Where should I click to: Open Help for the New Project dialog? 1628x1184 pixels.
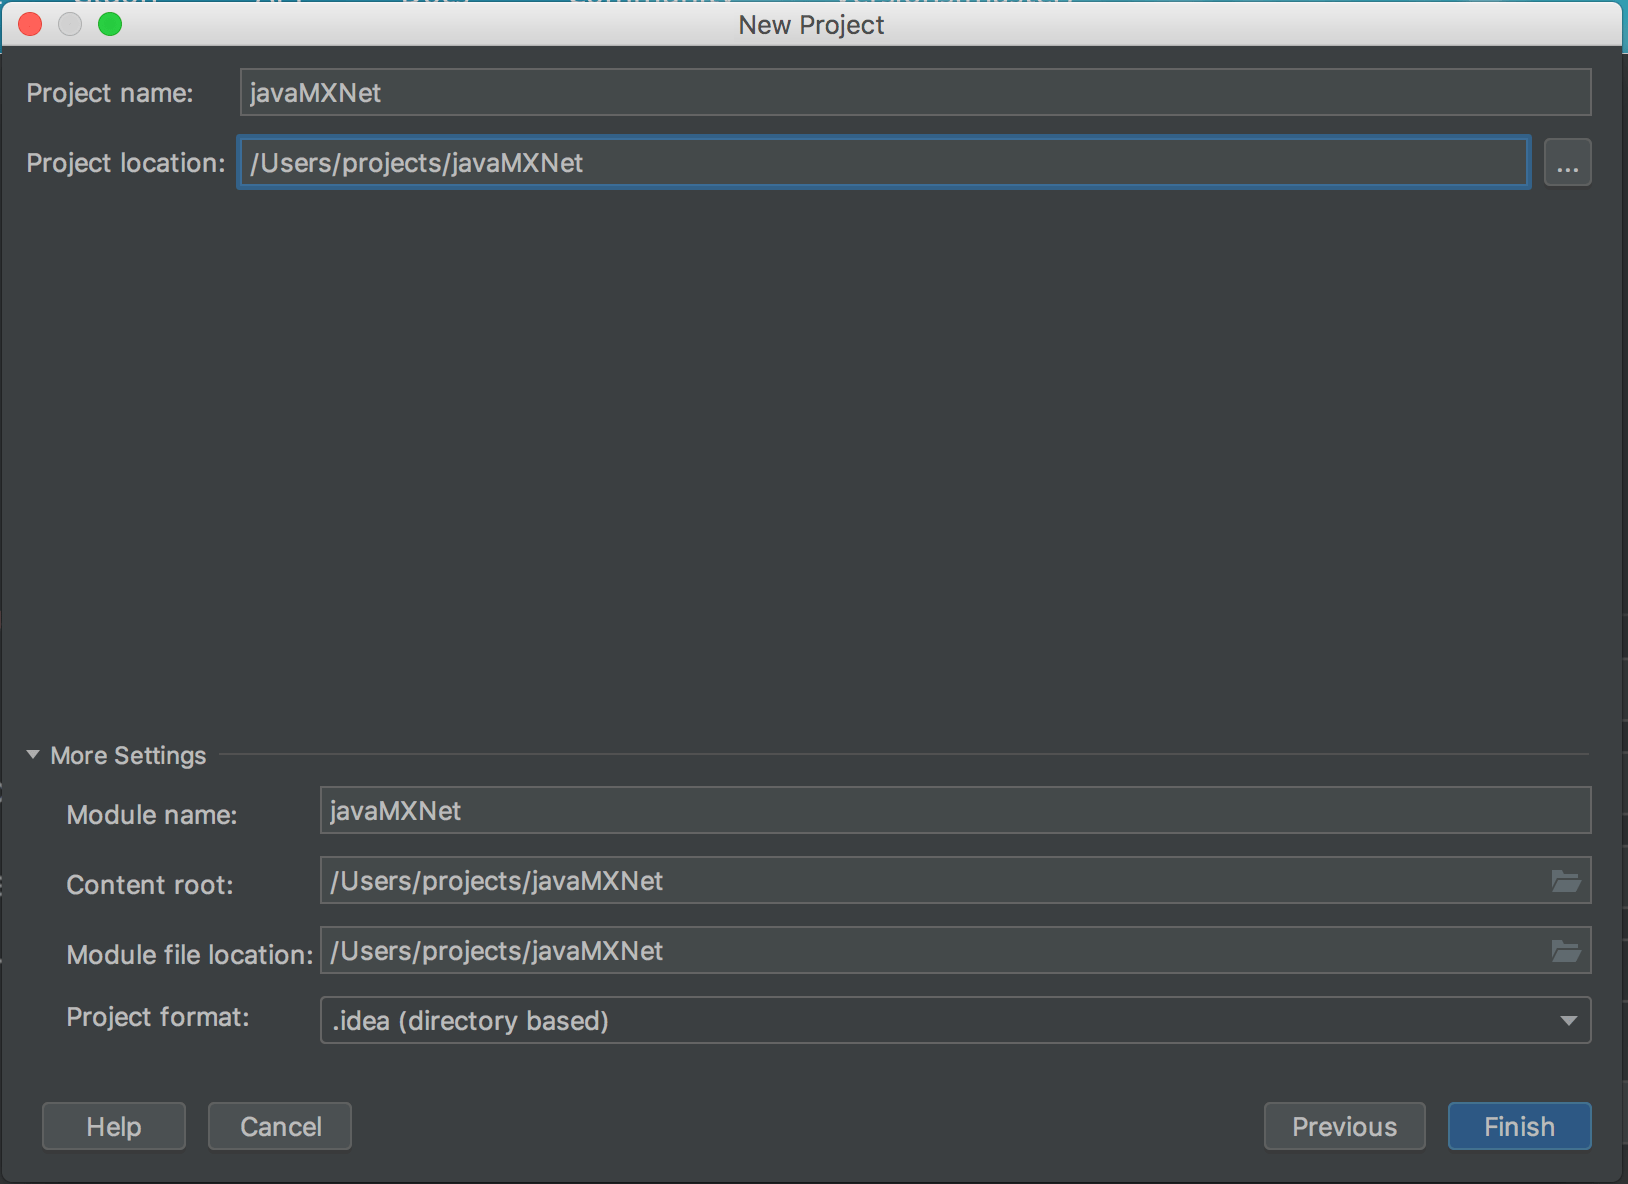[113, 1126]
